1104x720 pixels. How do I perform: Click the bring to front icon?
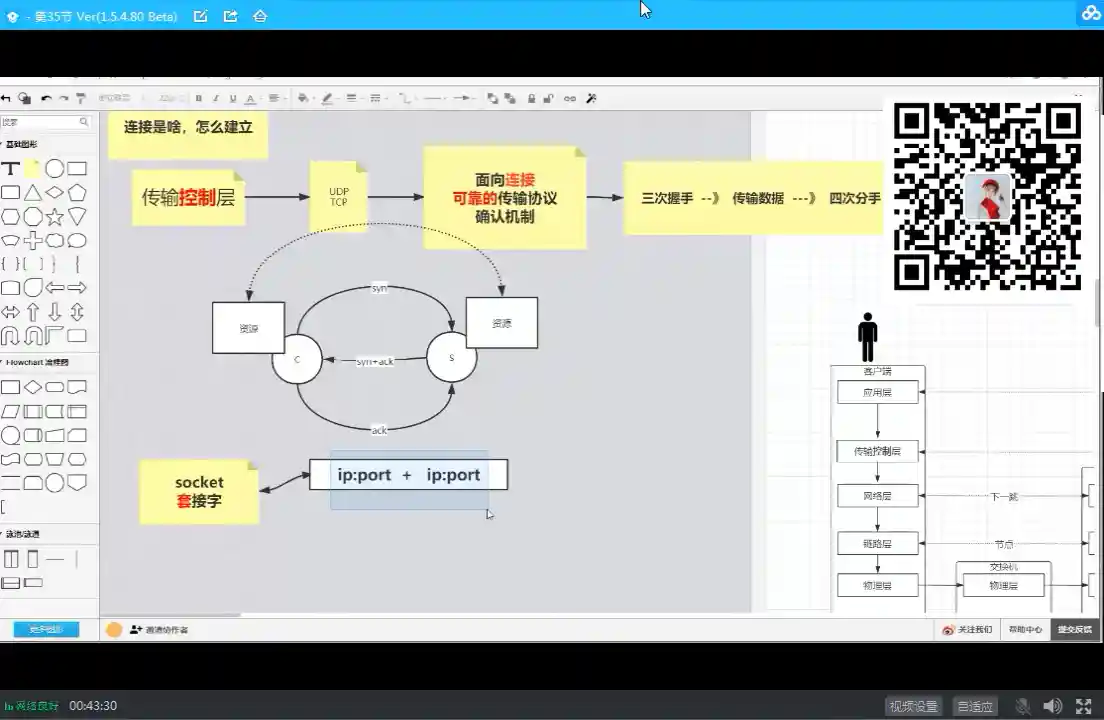point(492,99)
